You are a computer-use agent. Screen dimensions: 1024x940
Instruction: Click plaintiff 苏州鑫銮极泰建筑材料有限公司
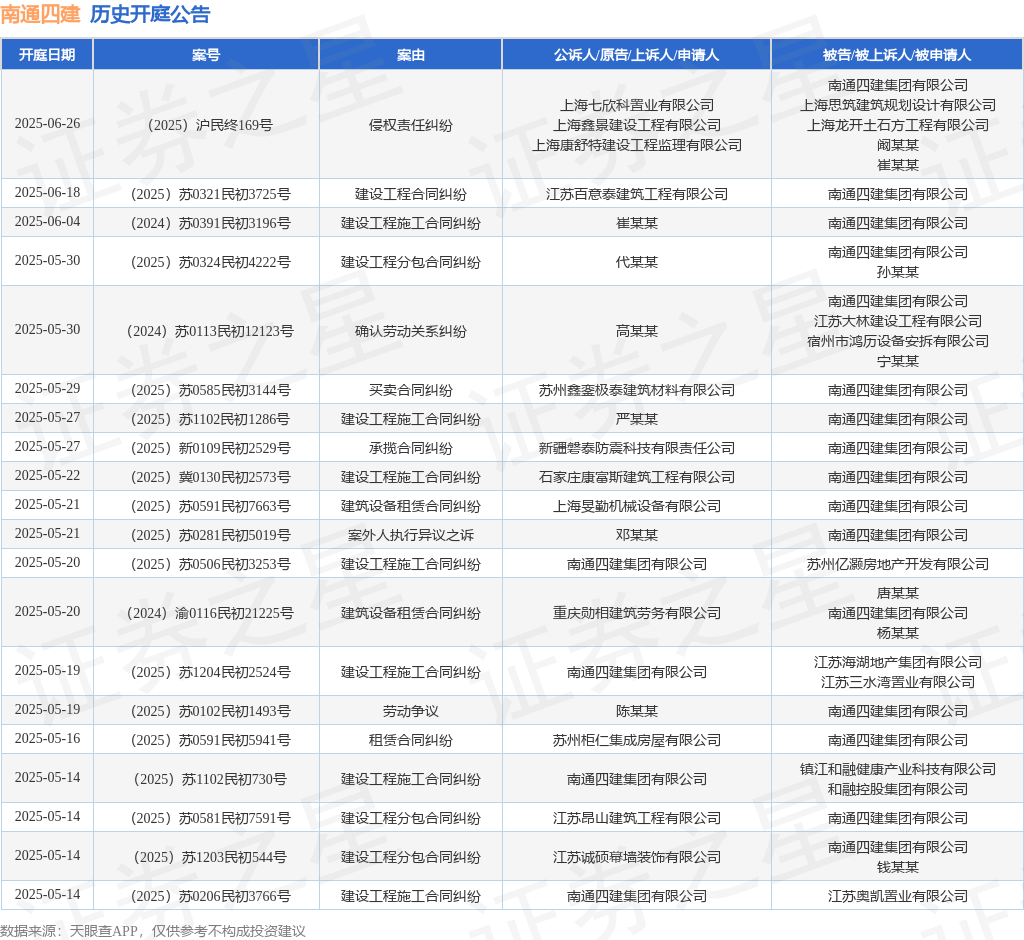click(x=637, y=390)
